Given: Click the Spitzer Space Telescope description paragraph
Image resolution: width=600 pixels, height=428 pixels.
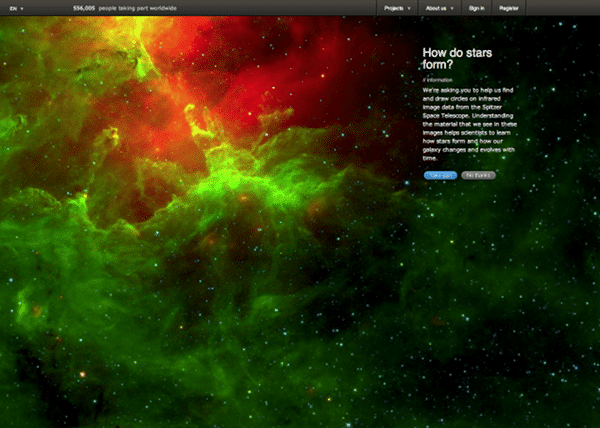Looking at the screenshot, I should [468, 123].
